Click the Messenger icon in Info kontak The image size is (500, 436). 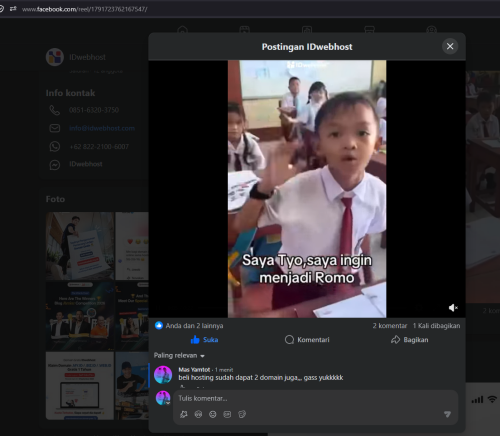point(55,164)
